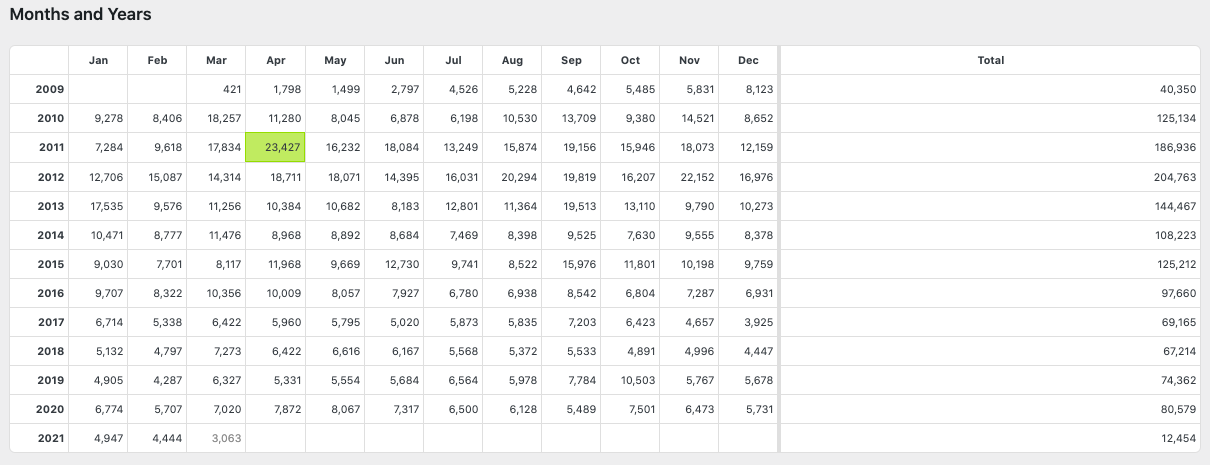The image size is (1210, 465).
Task: Click the 2016 row header
Action: coord(50,293)
